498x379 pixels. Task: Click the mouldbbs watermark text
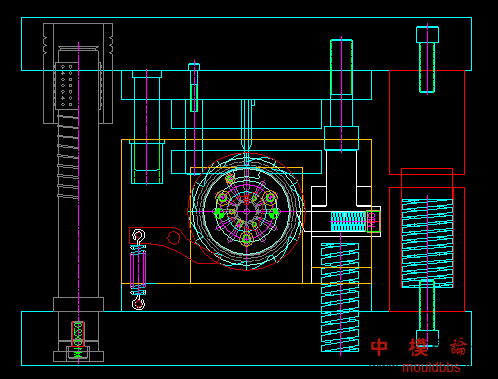point(431,368)
